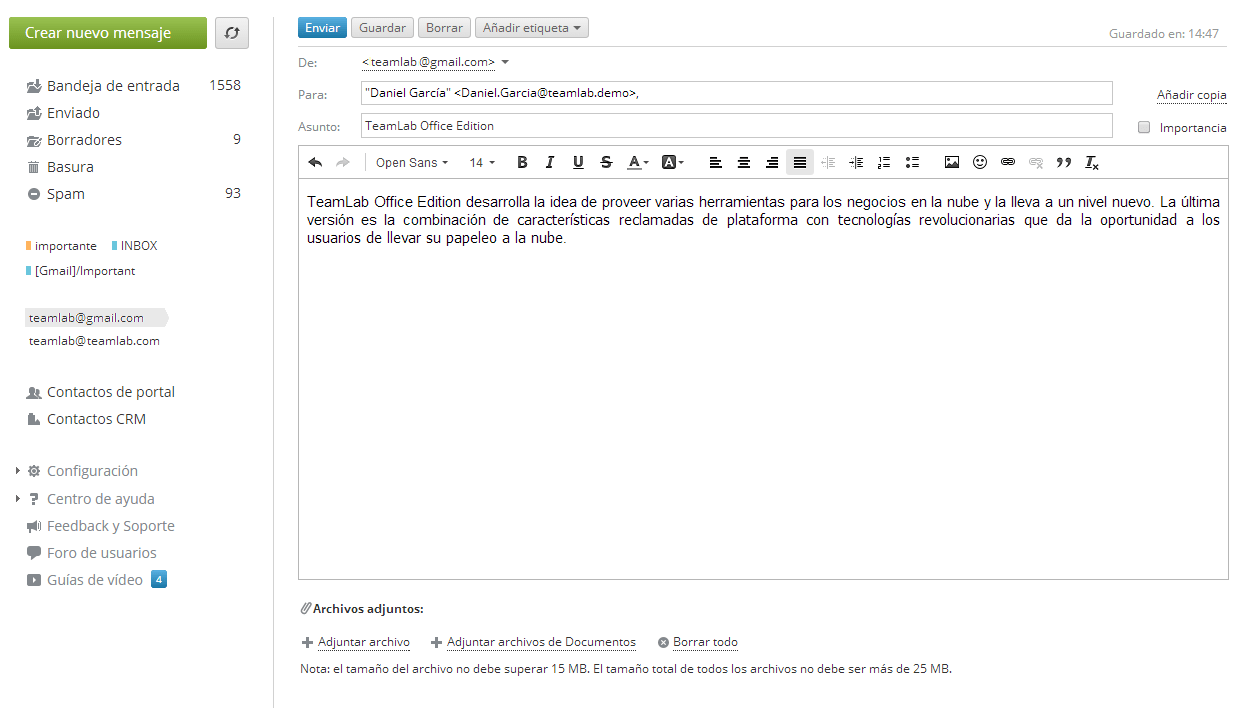This screenshot has height=708, width=1240.
Task: Click the refresh mail icon button
Action: click(232, 33)
